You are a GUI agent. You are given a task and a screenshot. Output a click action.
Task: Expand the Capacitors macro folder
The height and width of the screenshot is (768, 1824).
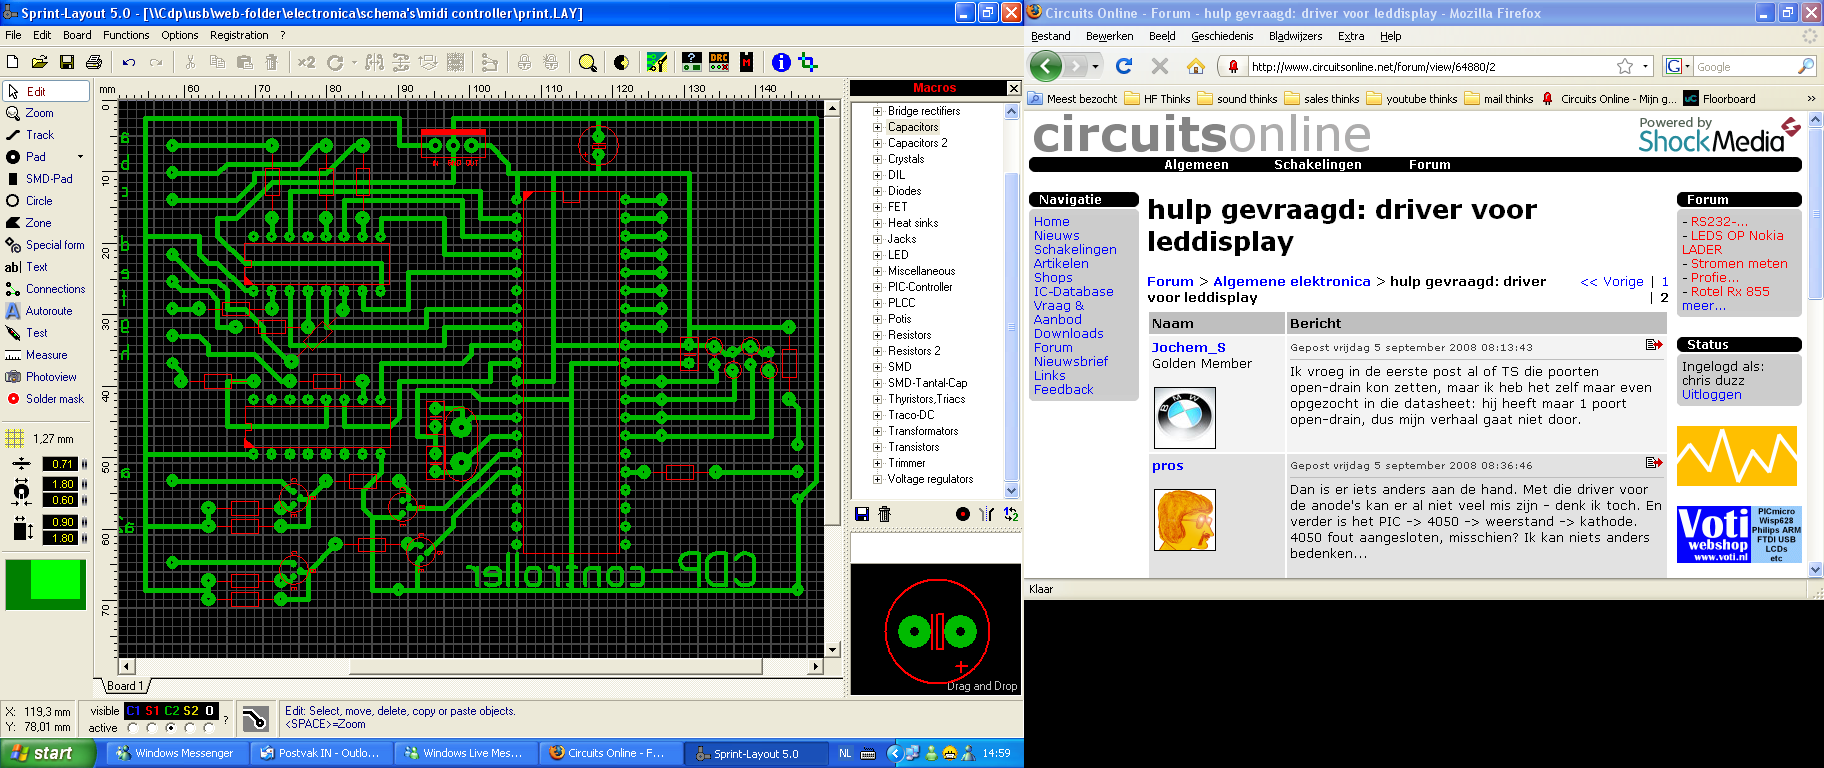[x=878, y=127]
